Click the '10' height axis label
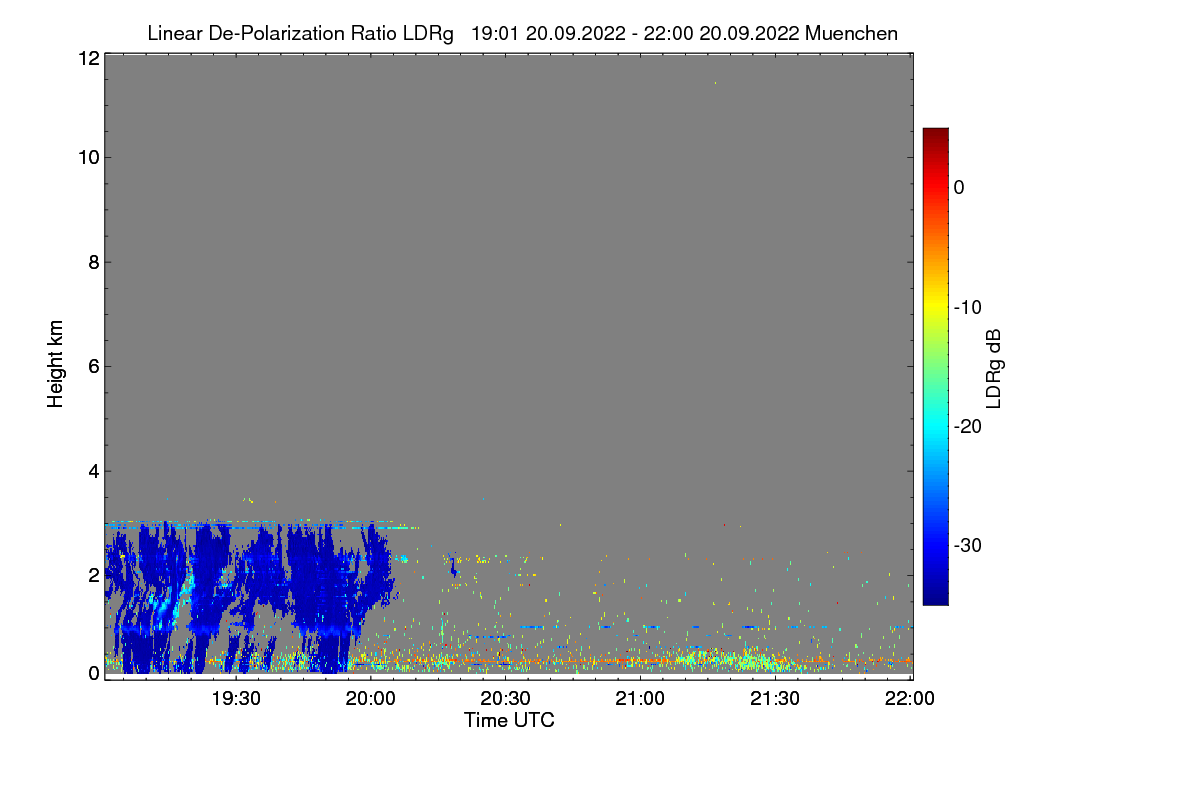 pos(87,157)
